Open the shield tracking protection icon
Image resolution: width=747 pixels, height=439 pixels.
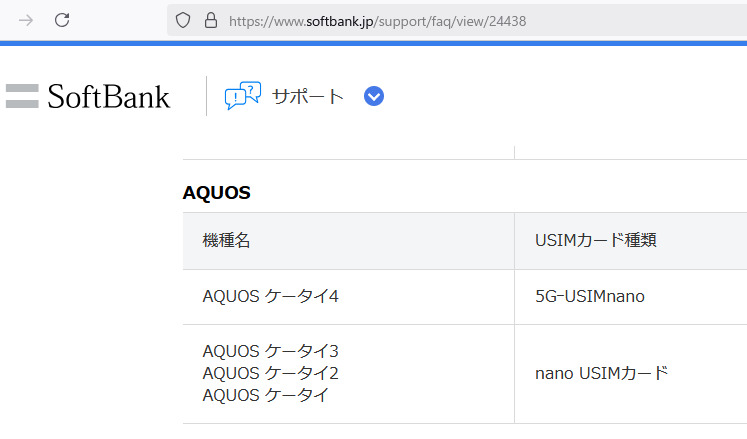point(183,20)
